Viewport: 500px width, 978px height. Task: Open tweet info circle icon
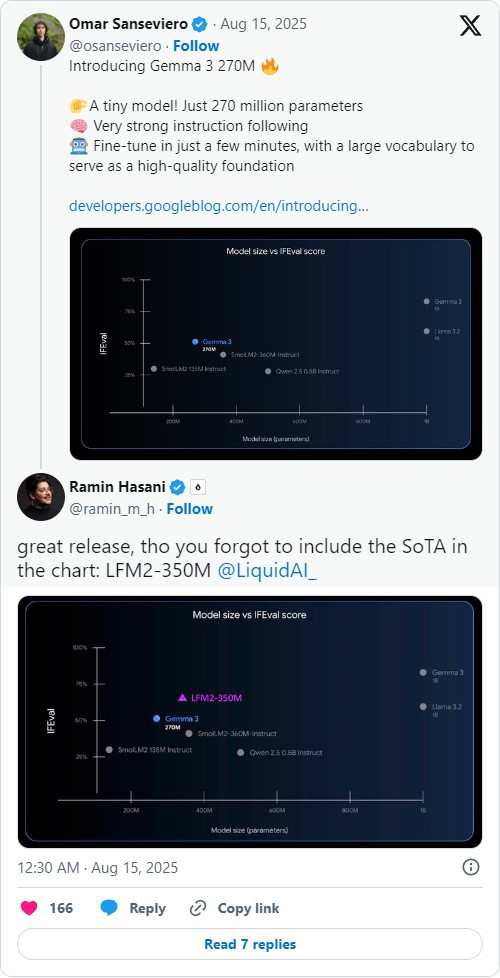(x=471, y=867)
